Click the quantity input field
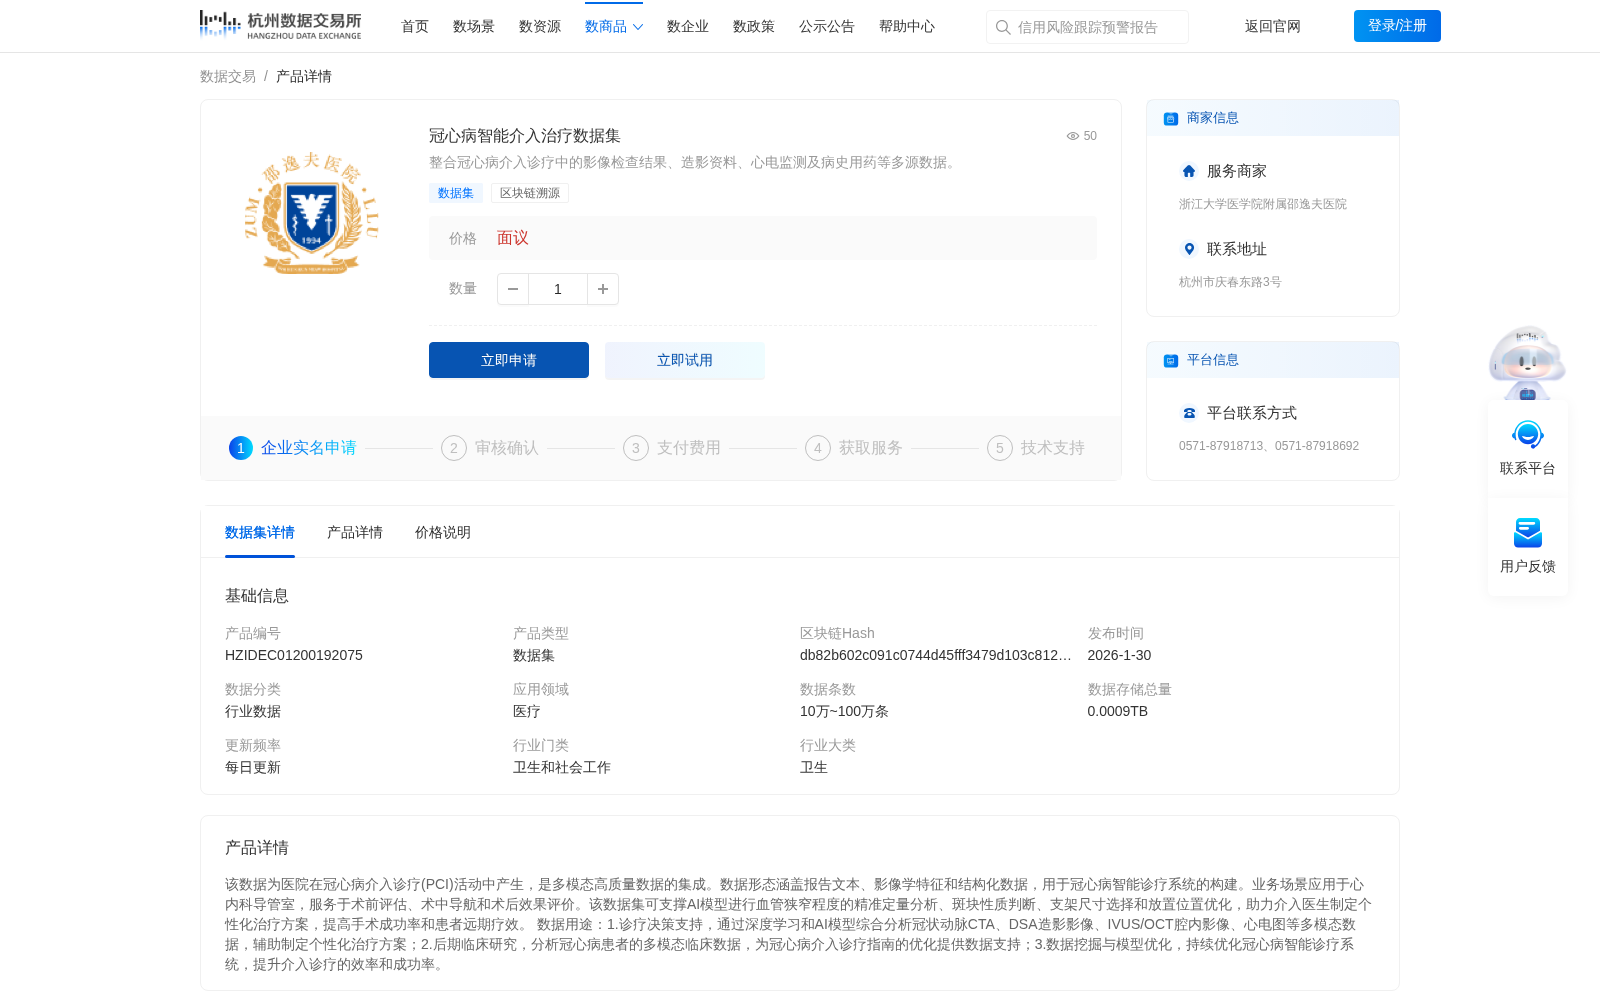 (558, 289)
